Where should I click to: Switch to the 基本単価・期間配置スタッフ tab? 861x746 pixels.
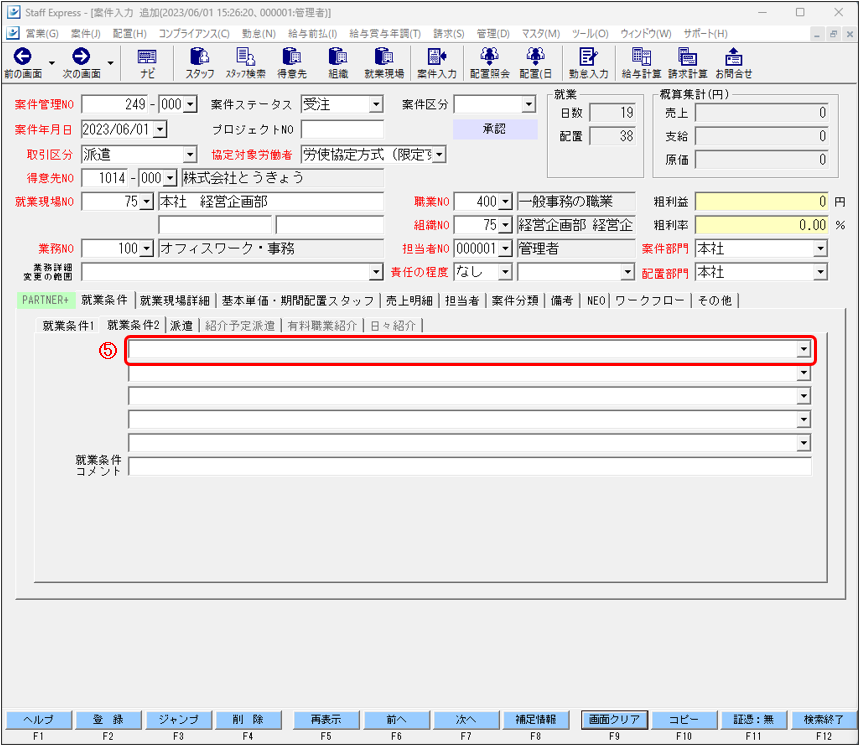pos(298,300)
